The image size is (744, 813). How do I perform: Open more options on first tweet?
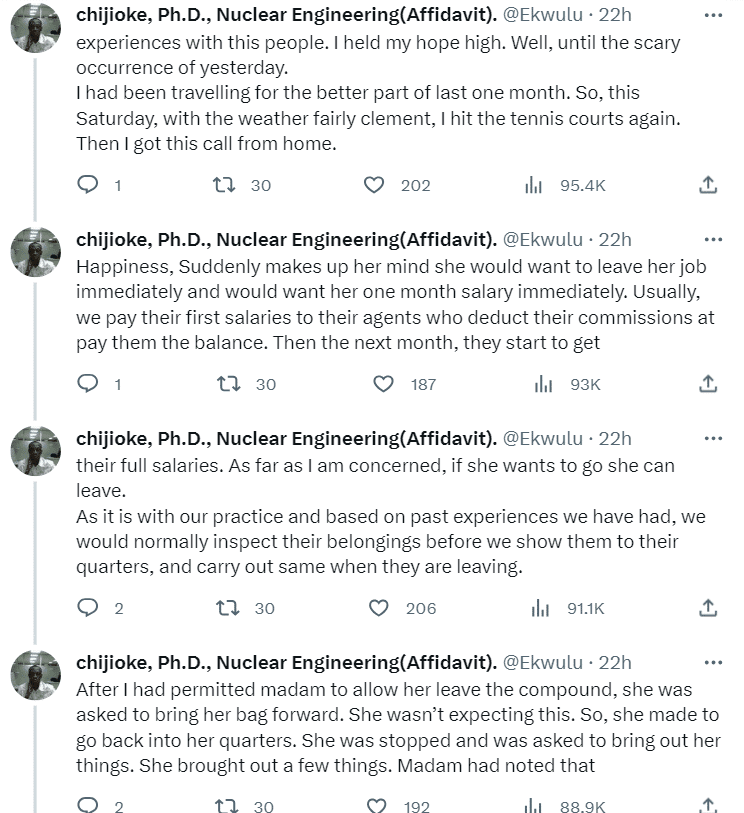click(713, 16)
